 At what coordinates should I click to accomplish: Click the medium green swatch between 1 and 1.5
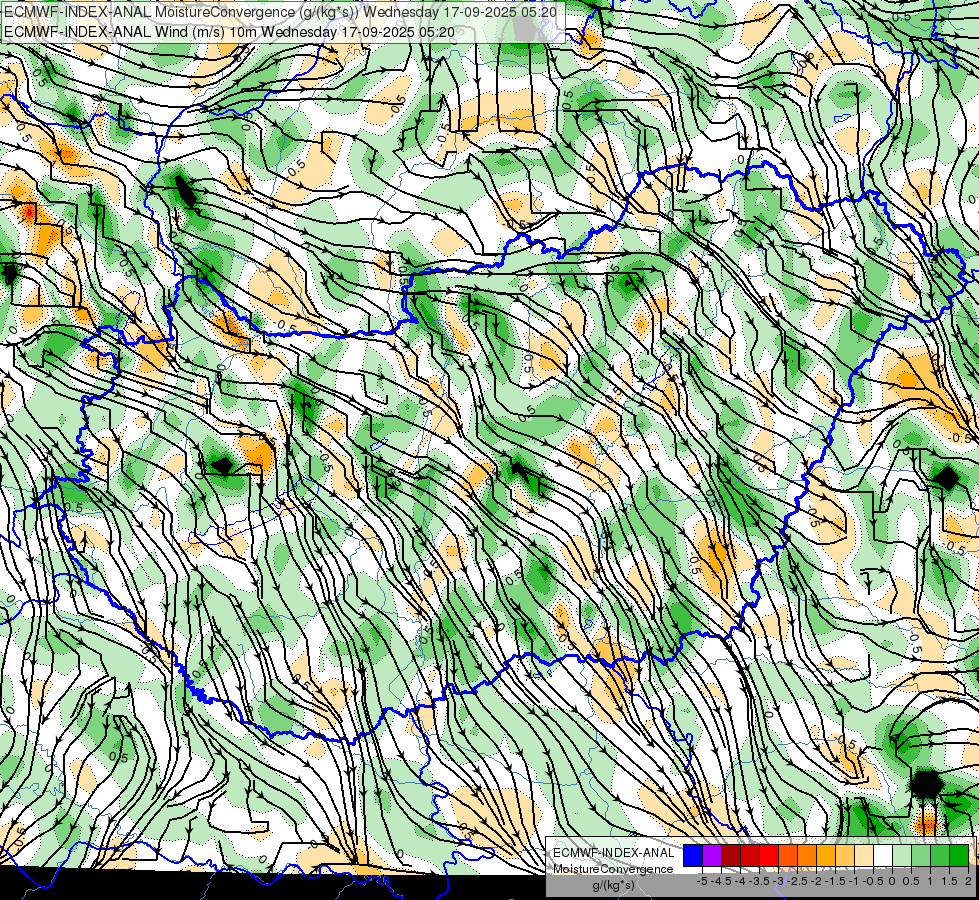coord(940,856)
